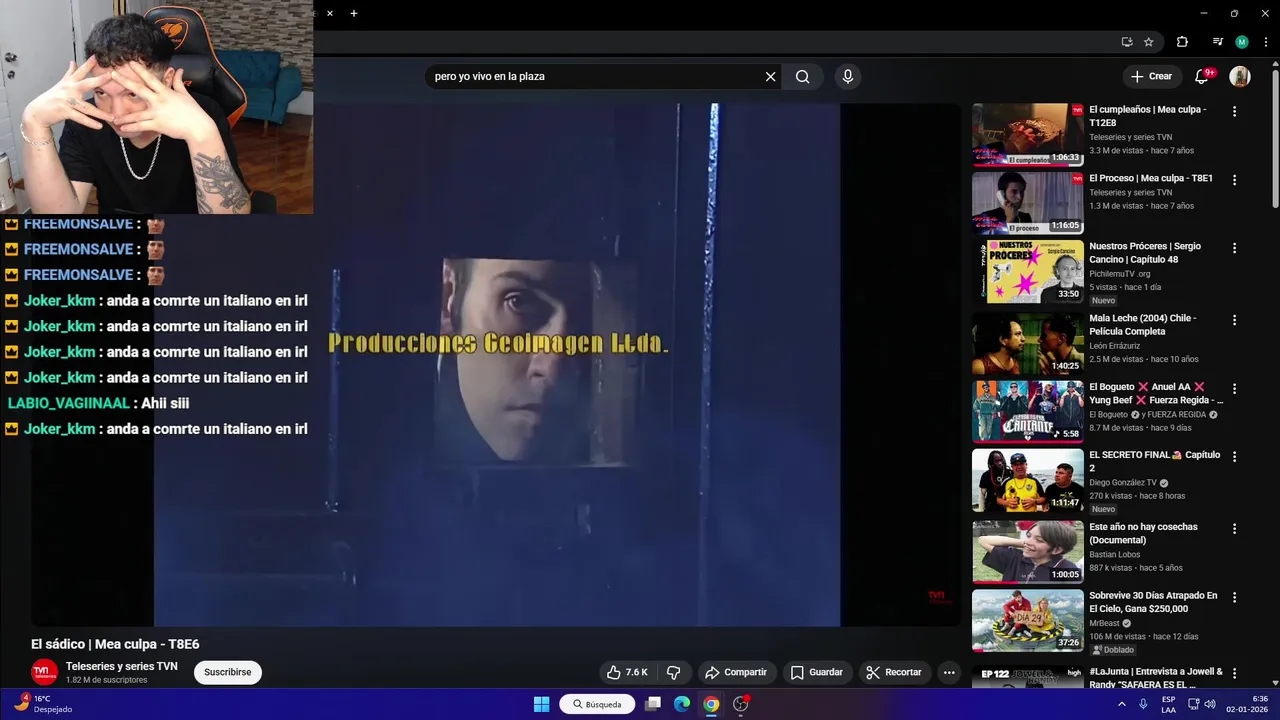Open the green M Chrome profile

1242,42
